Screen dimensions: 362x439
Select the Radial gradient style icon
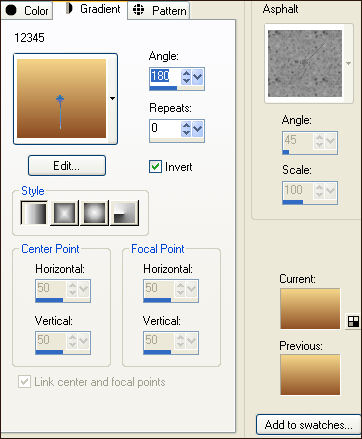(x=124, y=213)
